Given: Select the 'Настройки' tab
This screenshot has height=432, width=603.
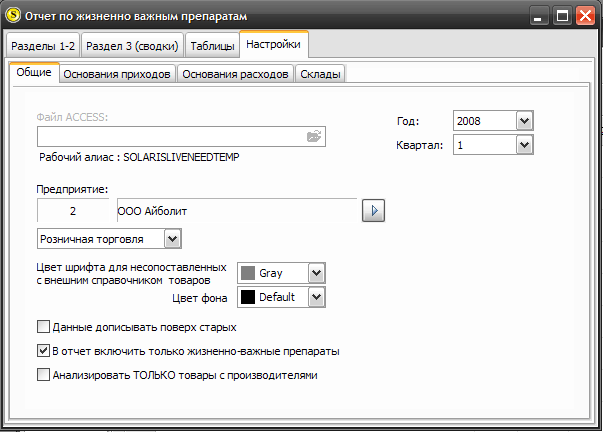Looking at the screenshot, I should coord(273,45).
